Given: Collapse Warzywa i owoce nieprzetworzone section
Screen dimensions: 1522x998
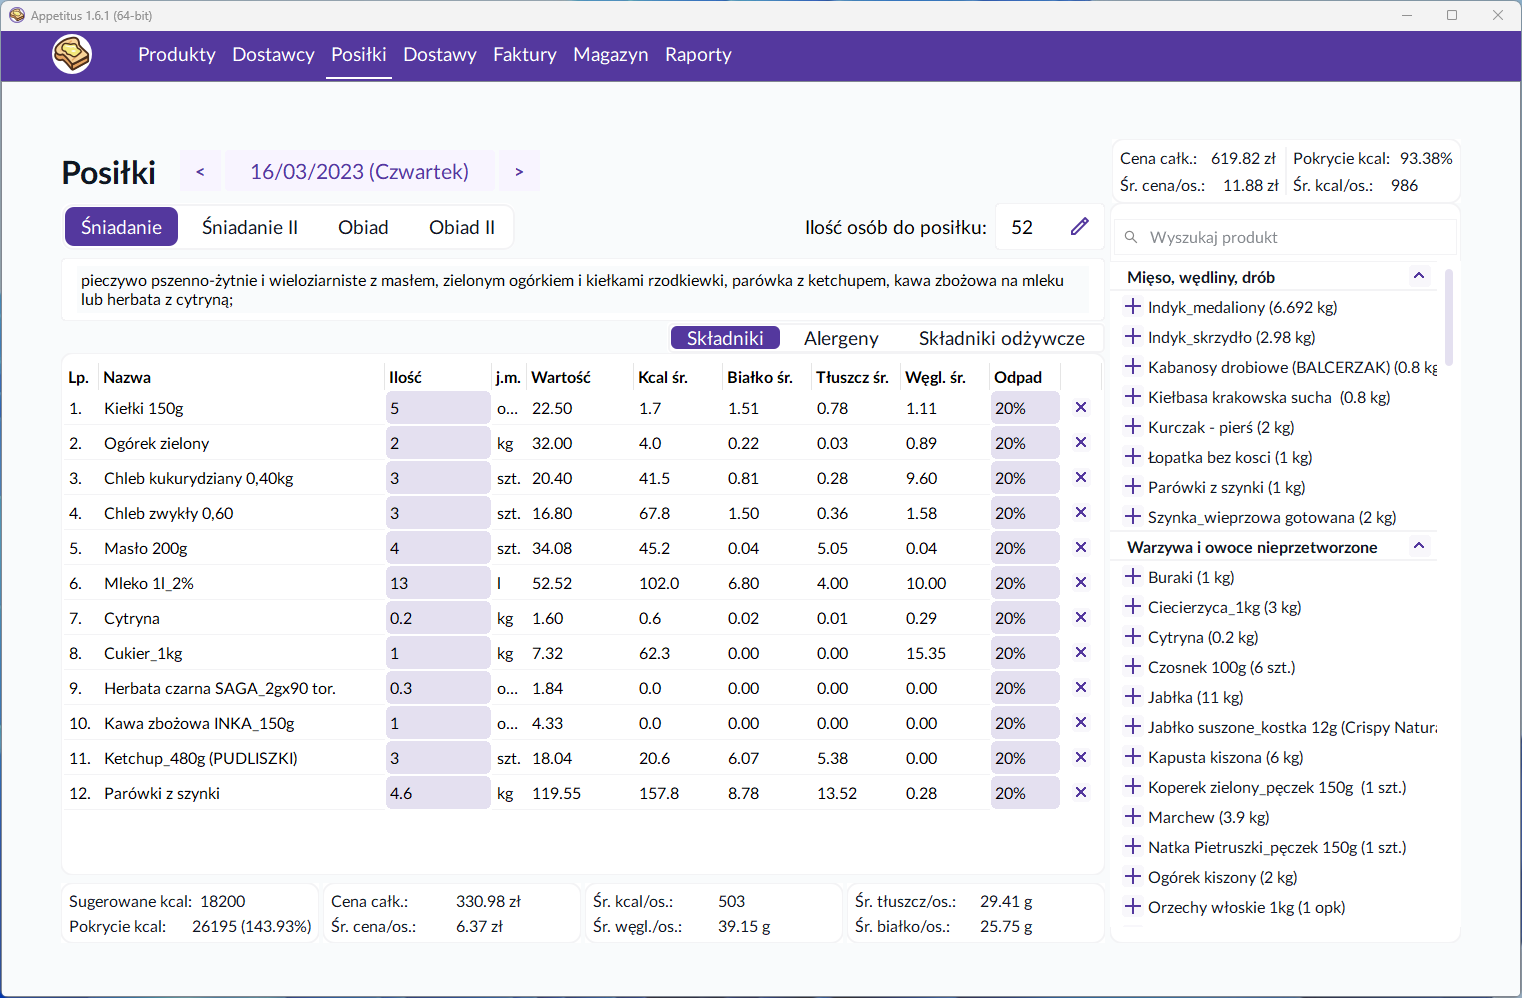Looking at the screenshot, I should tap(1418, 546).
